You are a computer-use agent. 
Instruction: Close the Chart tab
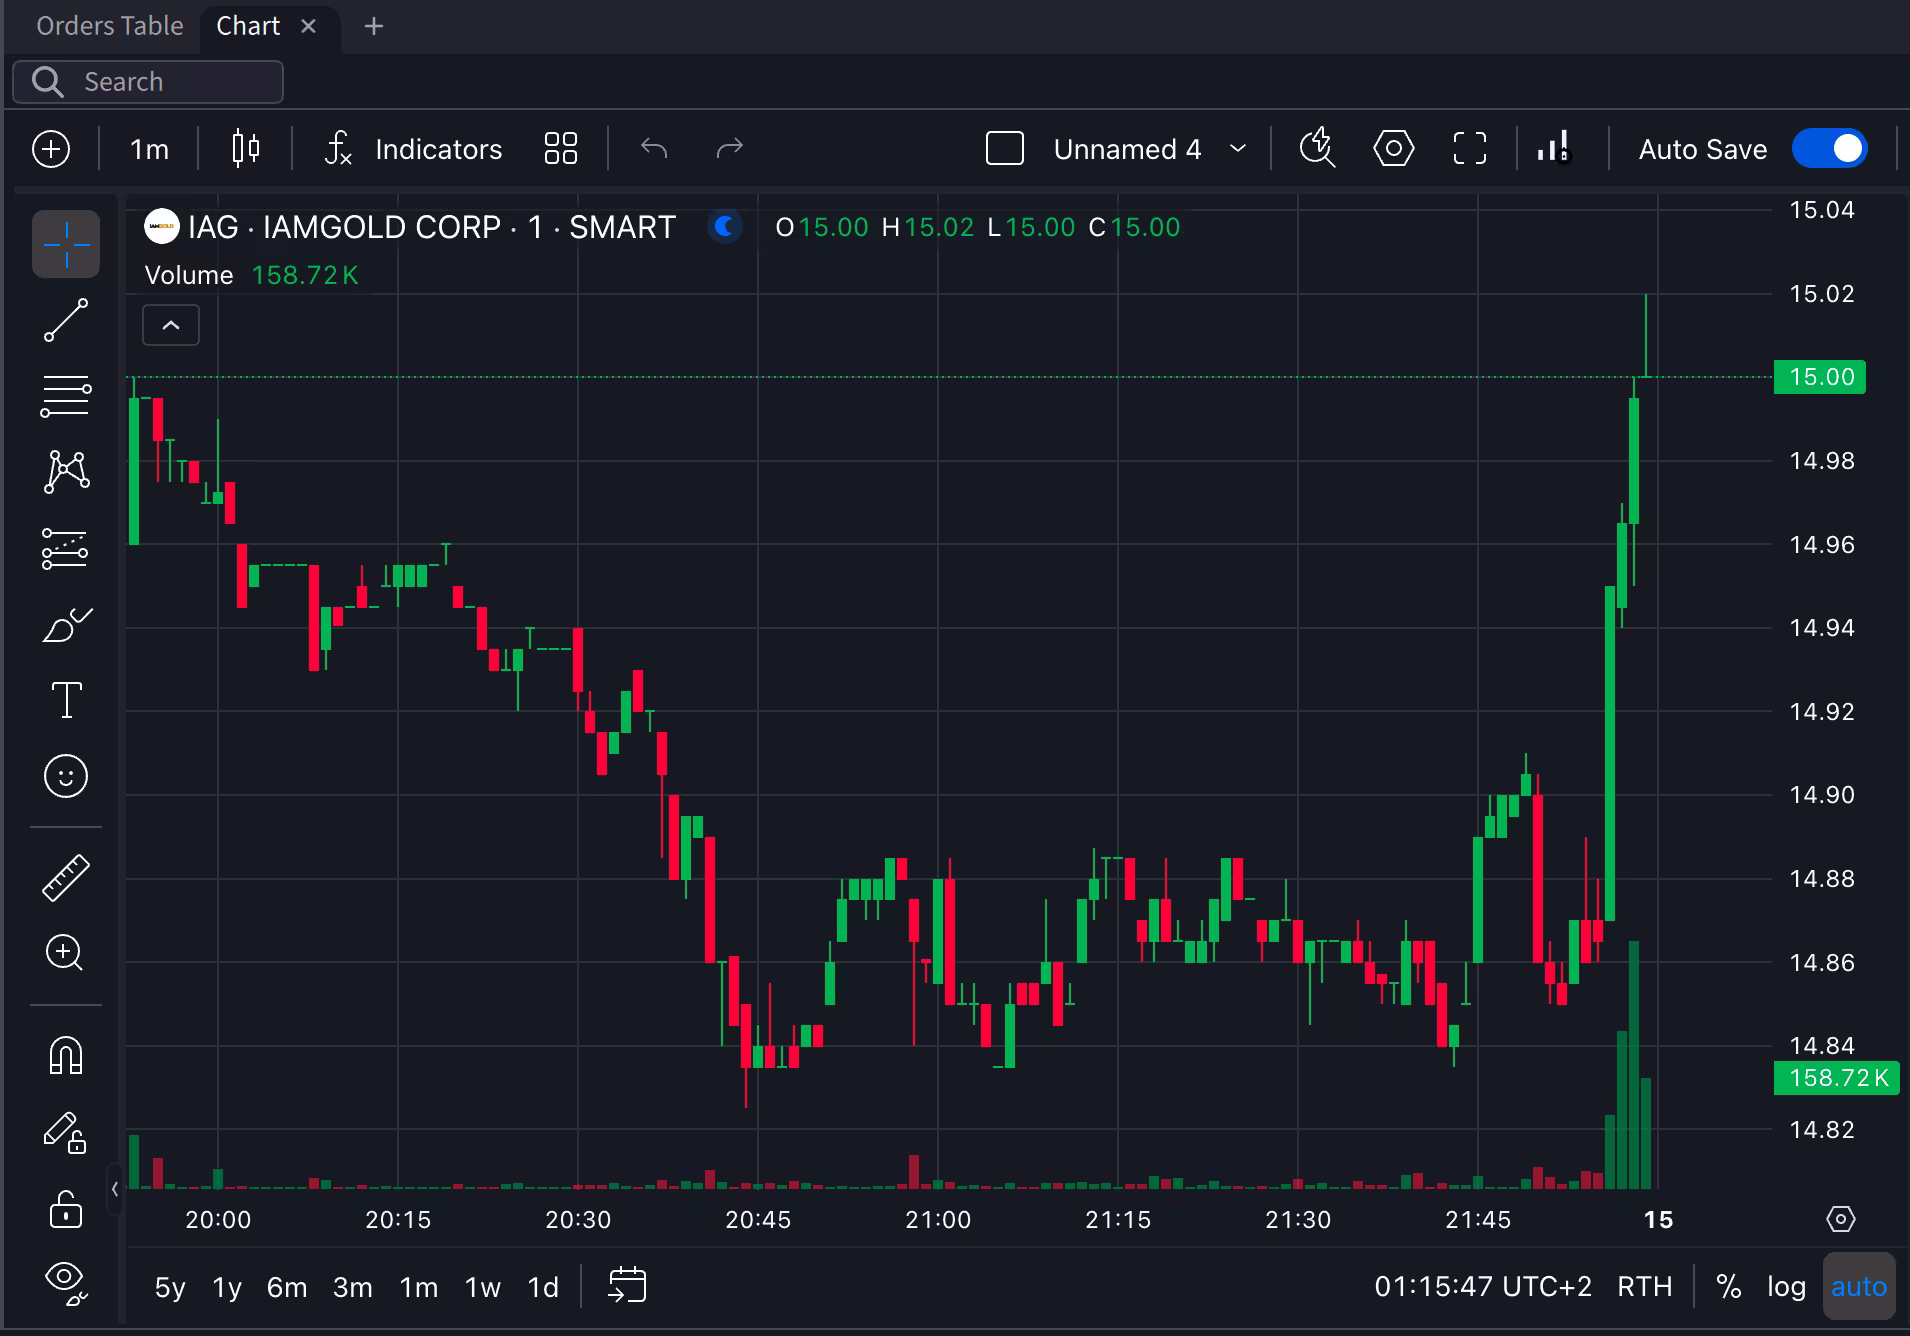pos(309,26)
